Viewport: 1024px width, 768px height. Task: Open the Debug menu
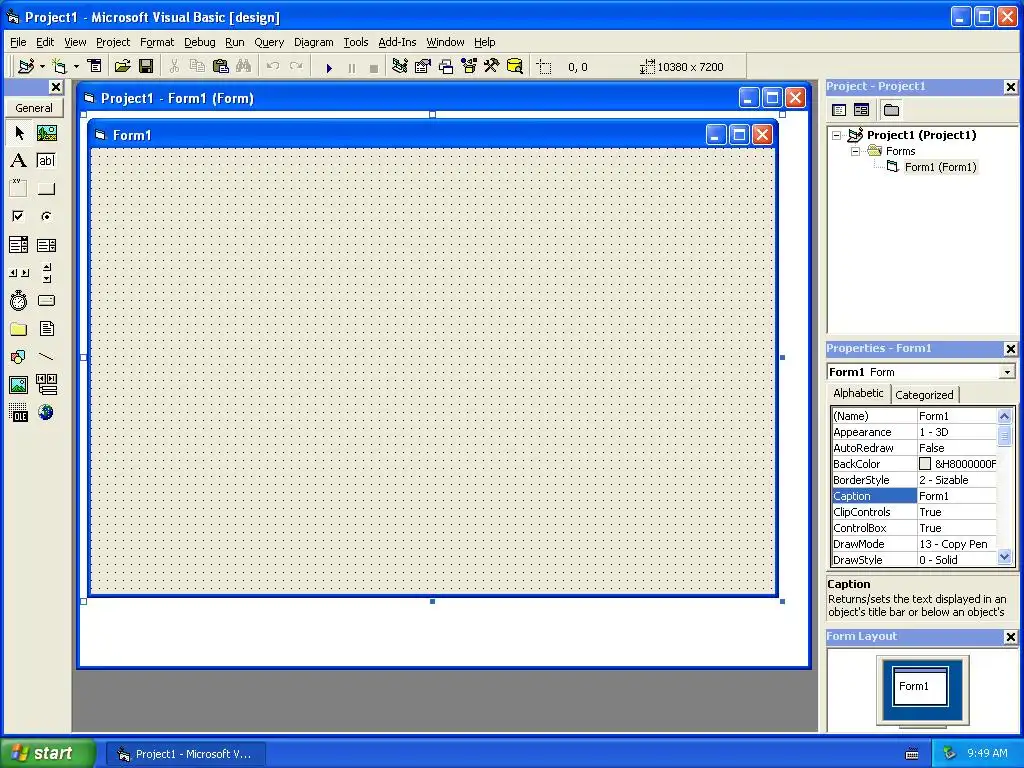point(200,42)
